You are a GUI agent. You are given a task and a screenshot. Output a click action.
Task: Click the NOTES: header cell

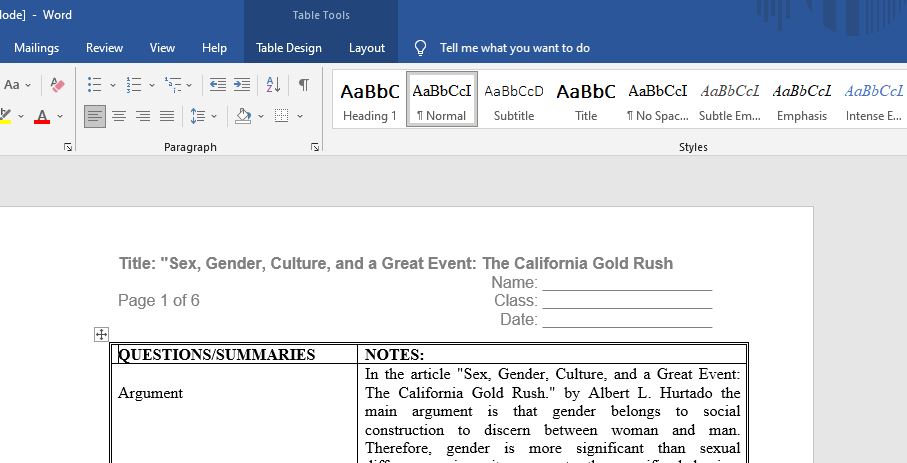552,355
